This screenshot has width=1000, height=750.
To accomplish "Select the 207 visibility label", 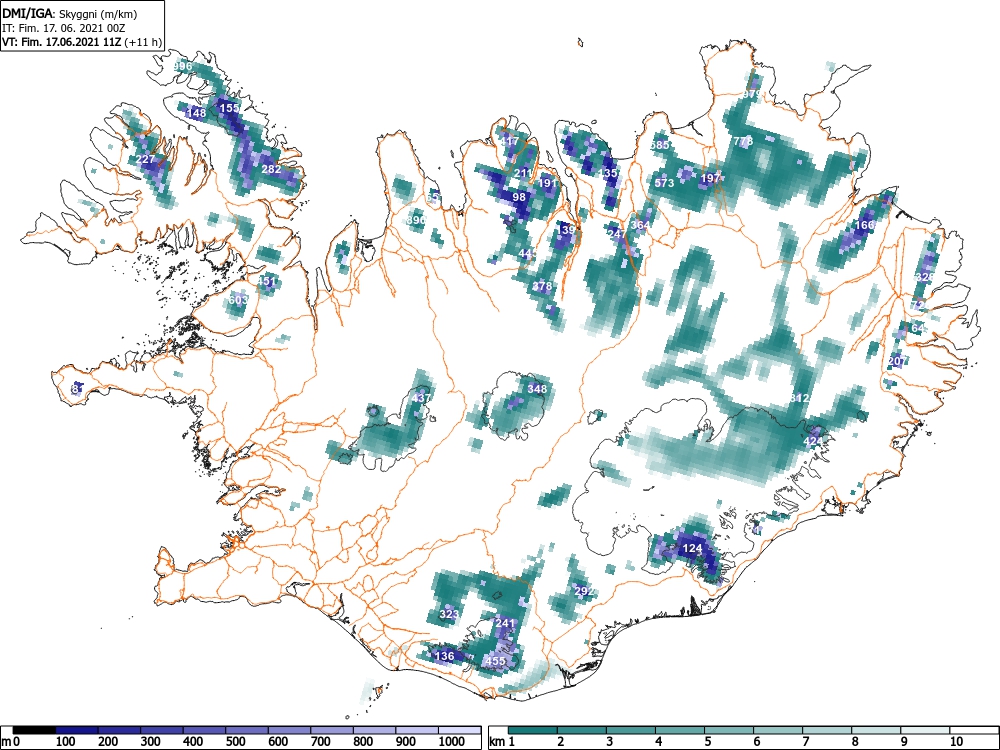I will 897,362.
